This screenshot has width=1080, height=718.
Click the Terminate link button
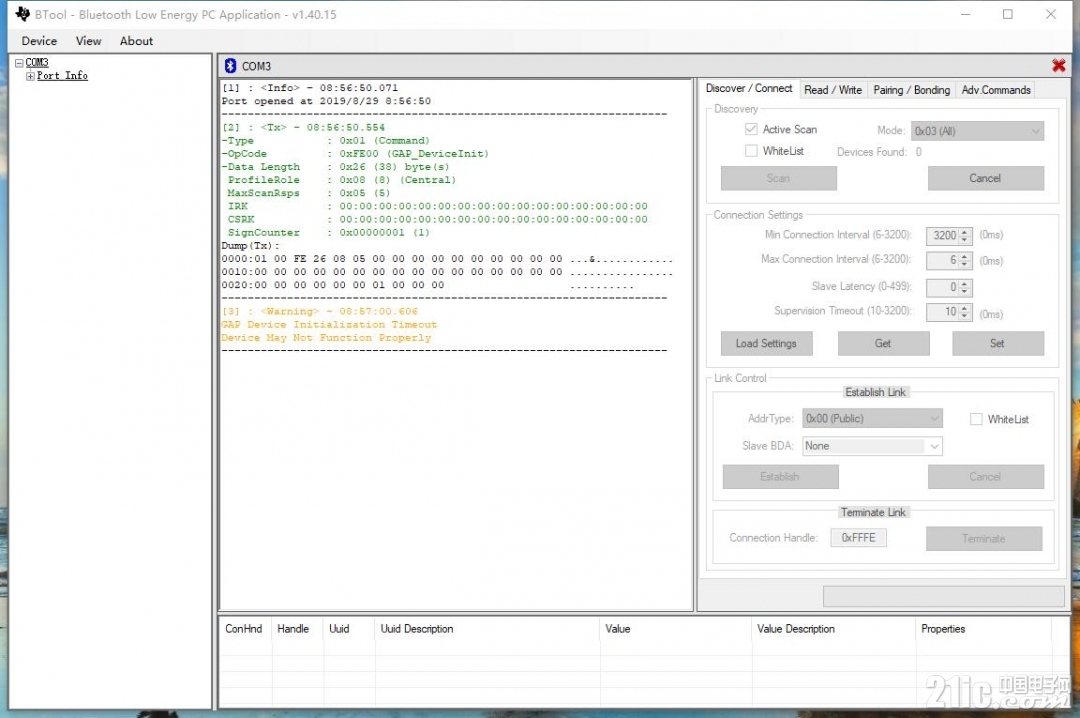984,538
